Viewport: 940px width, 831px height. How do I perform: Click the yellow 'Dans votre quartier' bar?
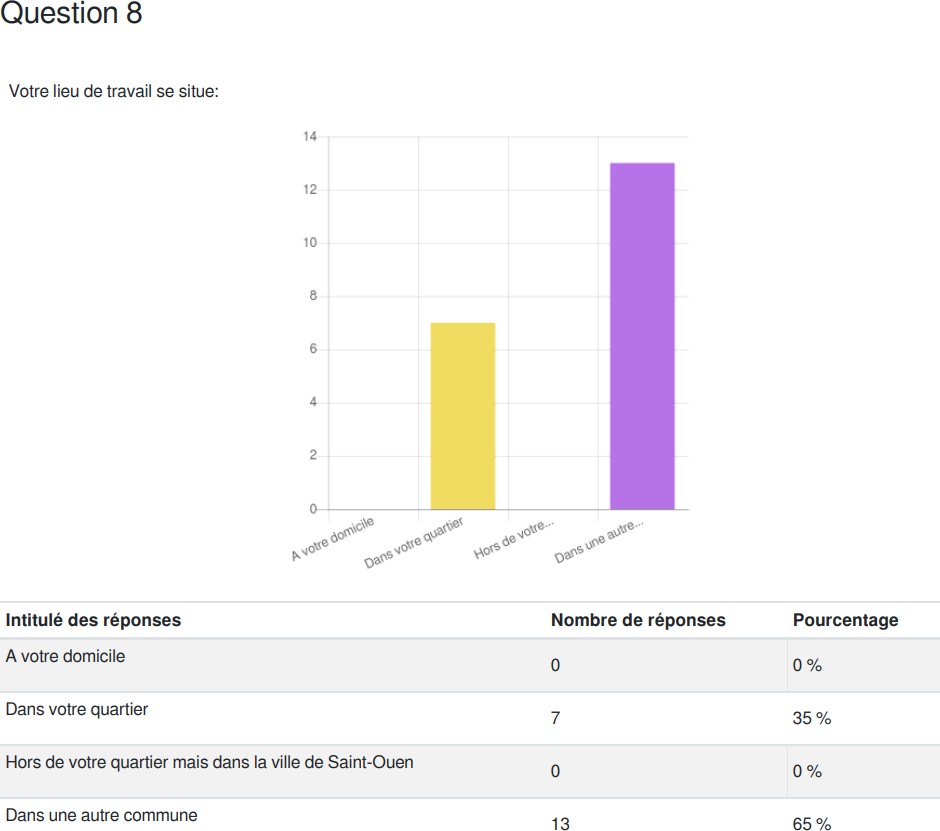[x=463, y=416]
